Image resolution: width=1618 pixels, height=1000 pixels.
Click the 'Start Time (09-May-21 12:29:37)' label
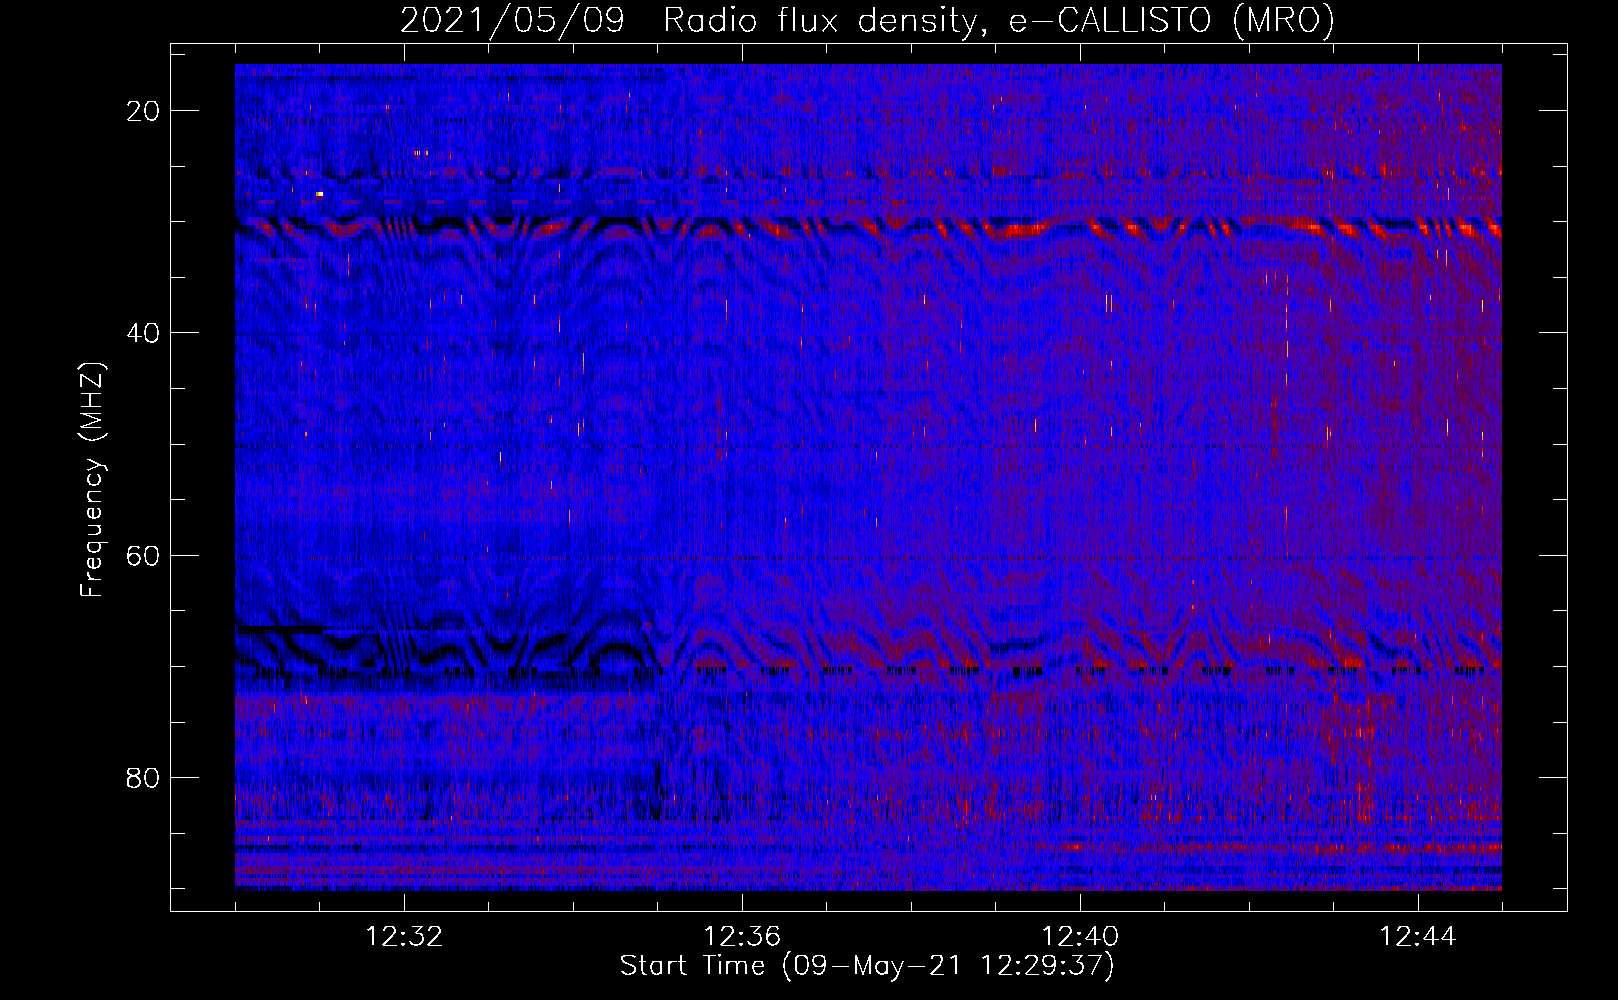coord(867,966)
